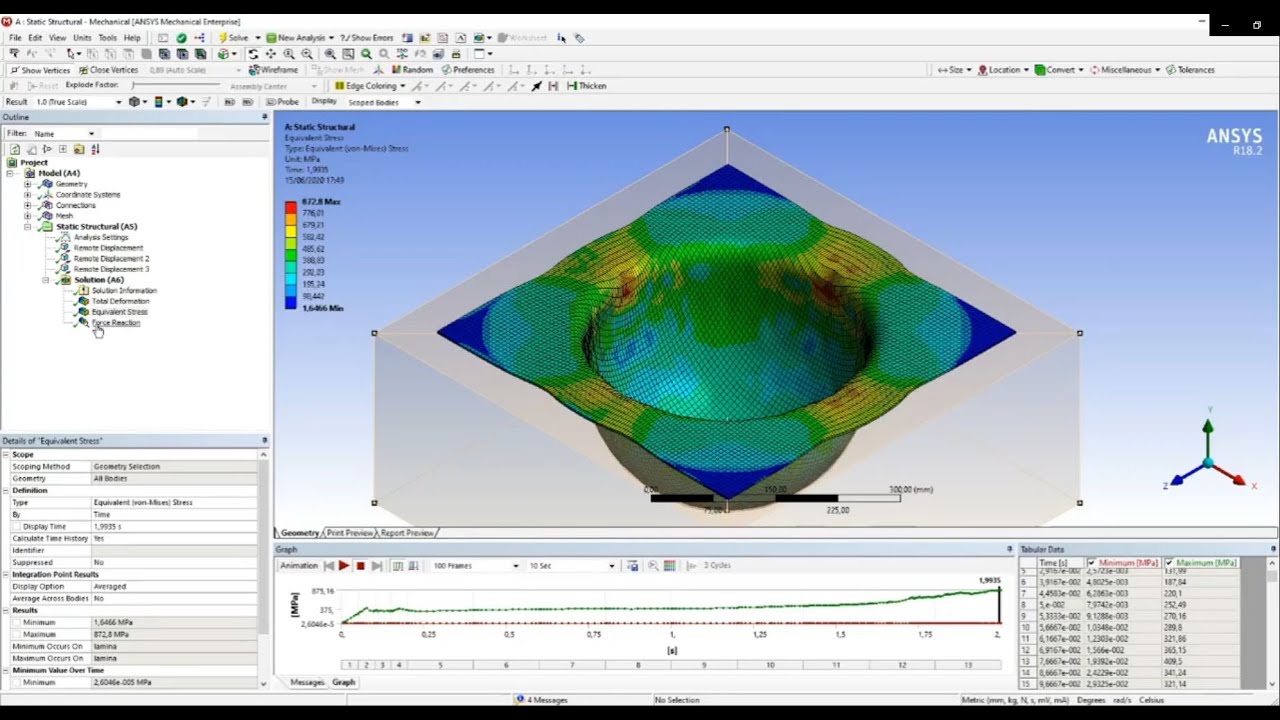Toggle Thicken edge display
Image resolution: width=1280 pixels, height=720 pixels.
[587, 86]
